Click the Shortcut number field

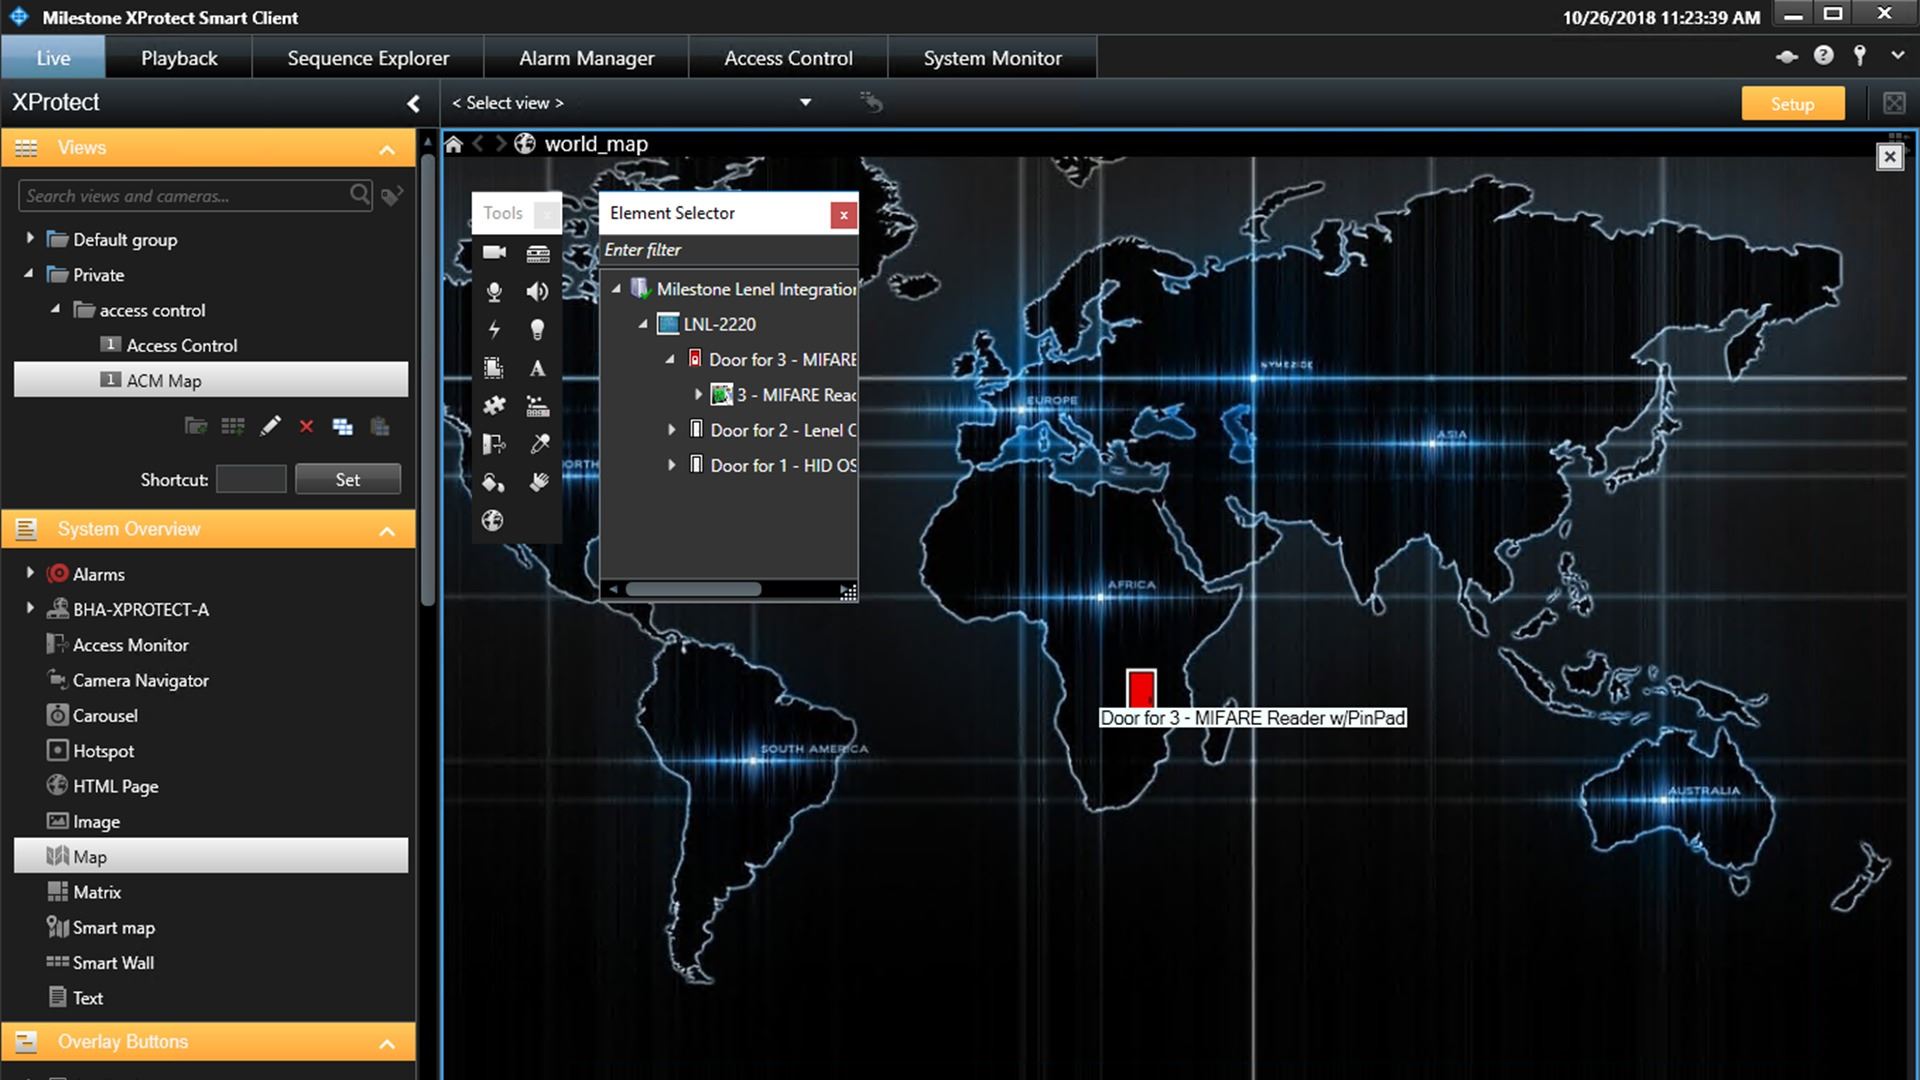tap(251, 479)
